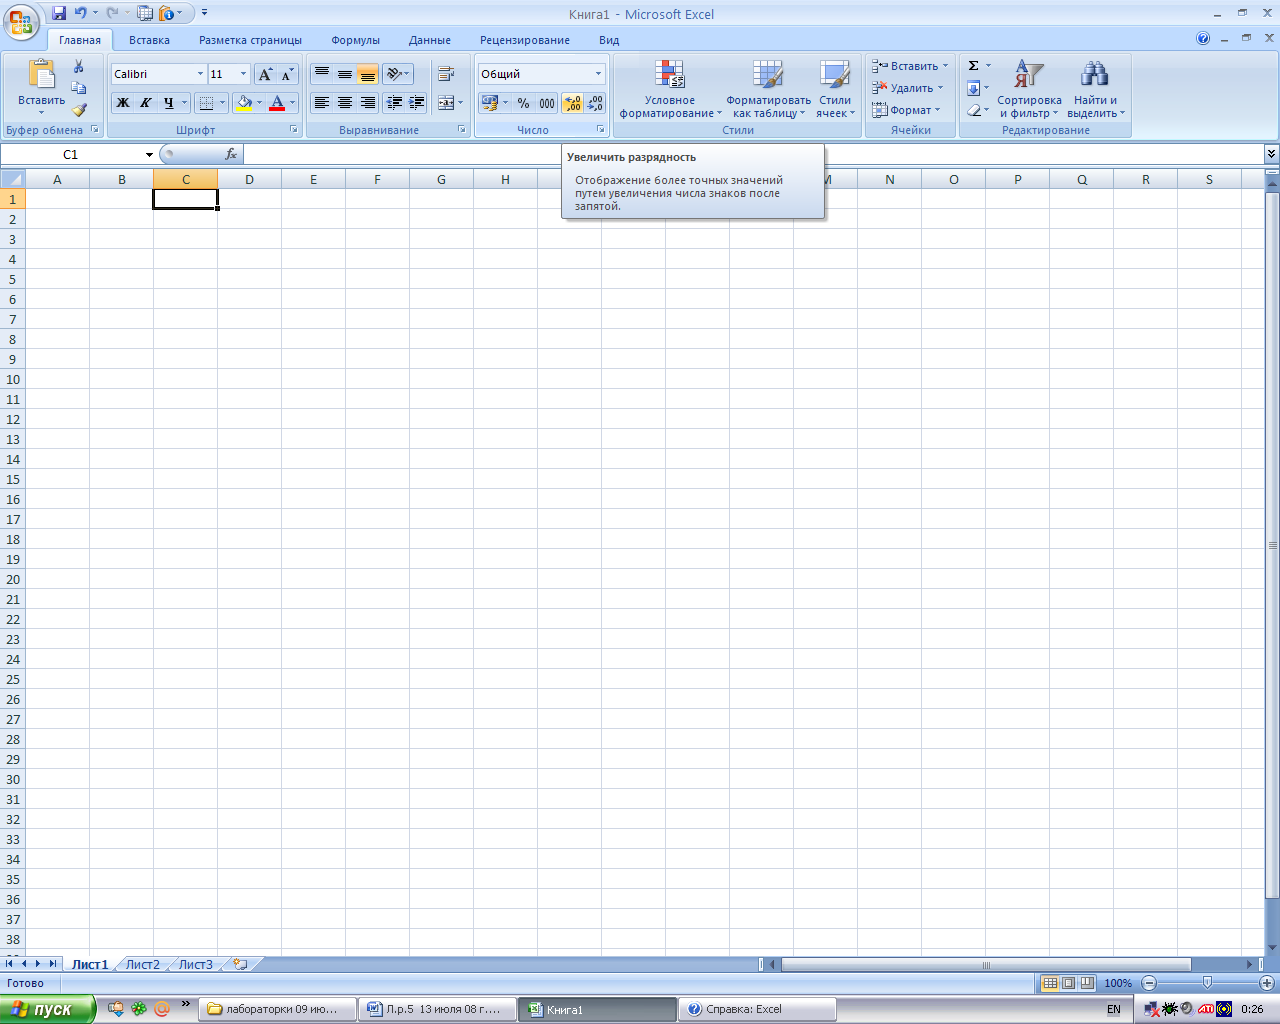
Task: Open the Данные ribbon tab
Action: [x=430, y=40]
